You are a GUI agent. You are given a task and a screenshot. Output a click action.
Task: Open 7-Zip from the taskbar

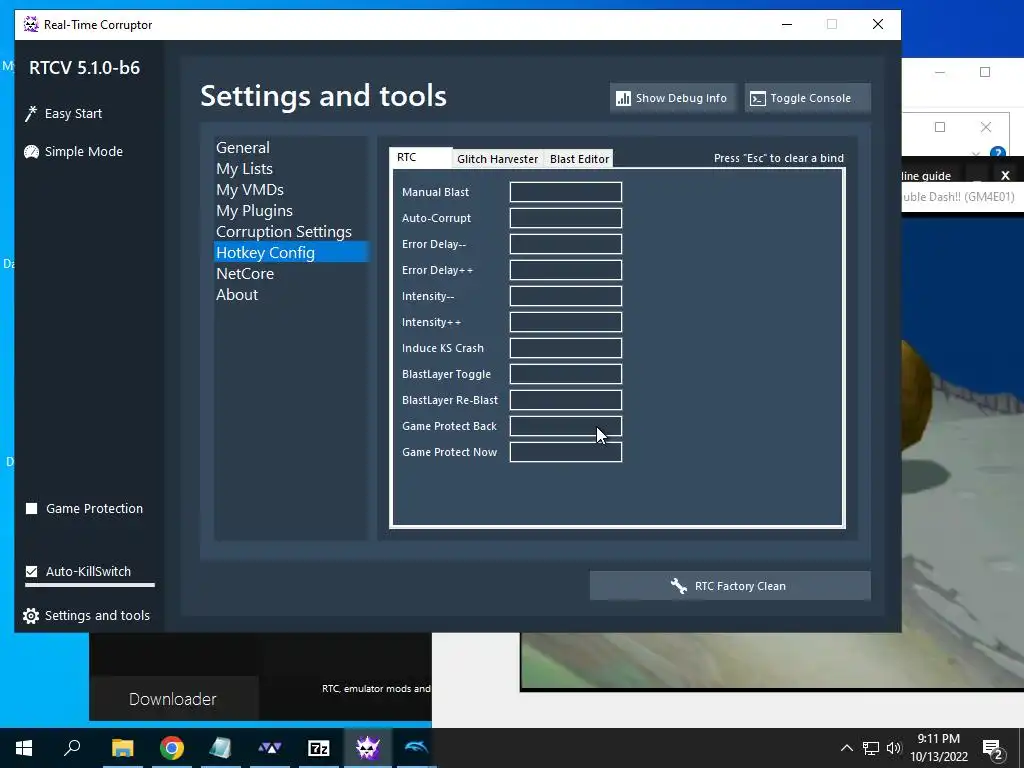coord(319,748)
